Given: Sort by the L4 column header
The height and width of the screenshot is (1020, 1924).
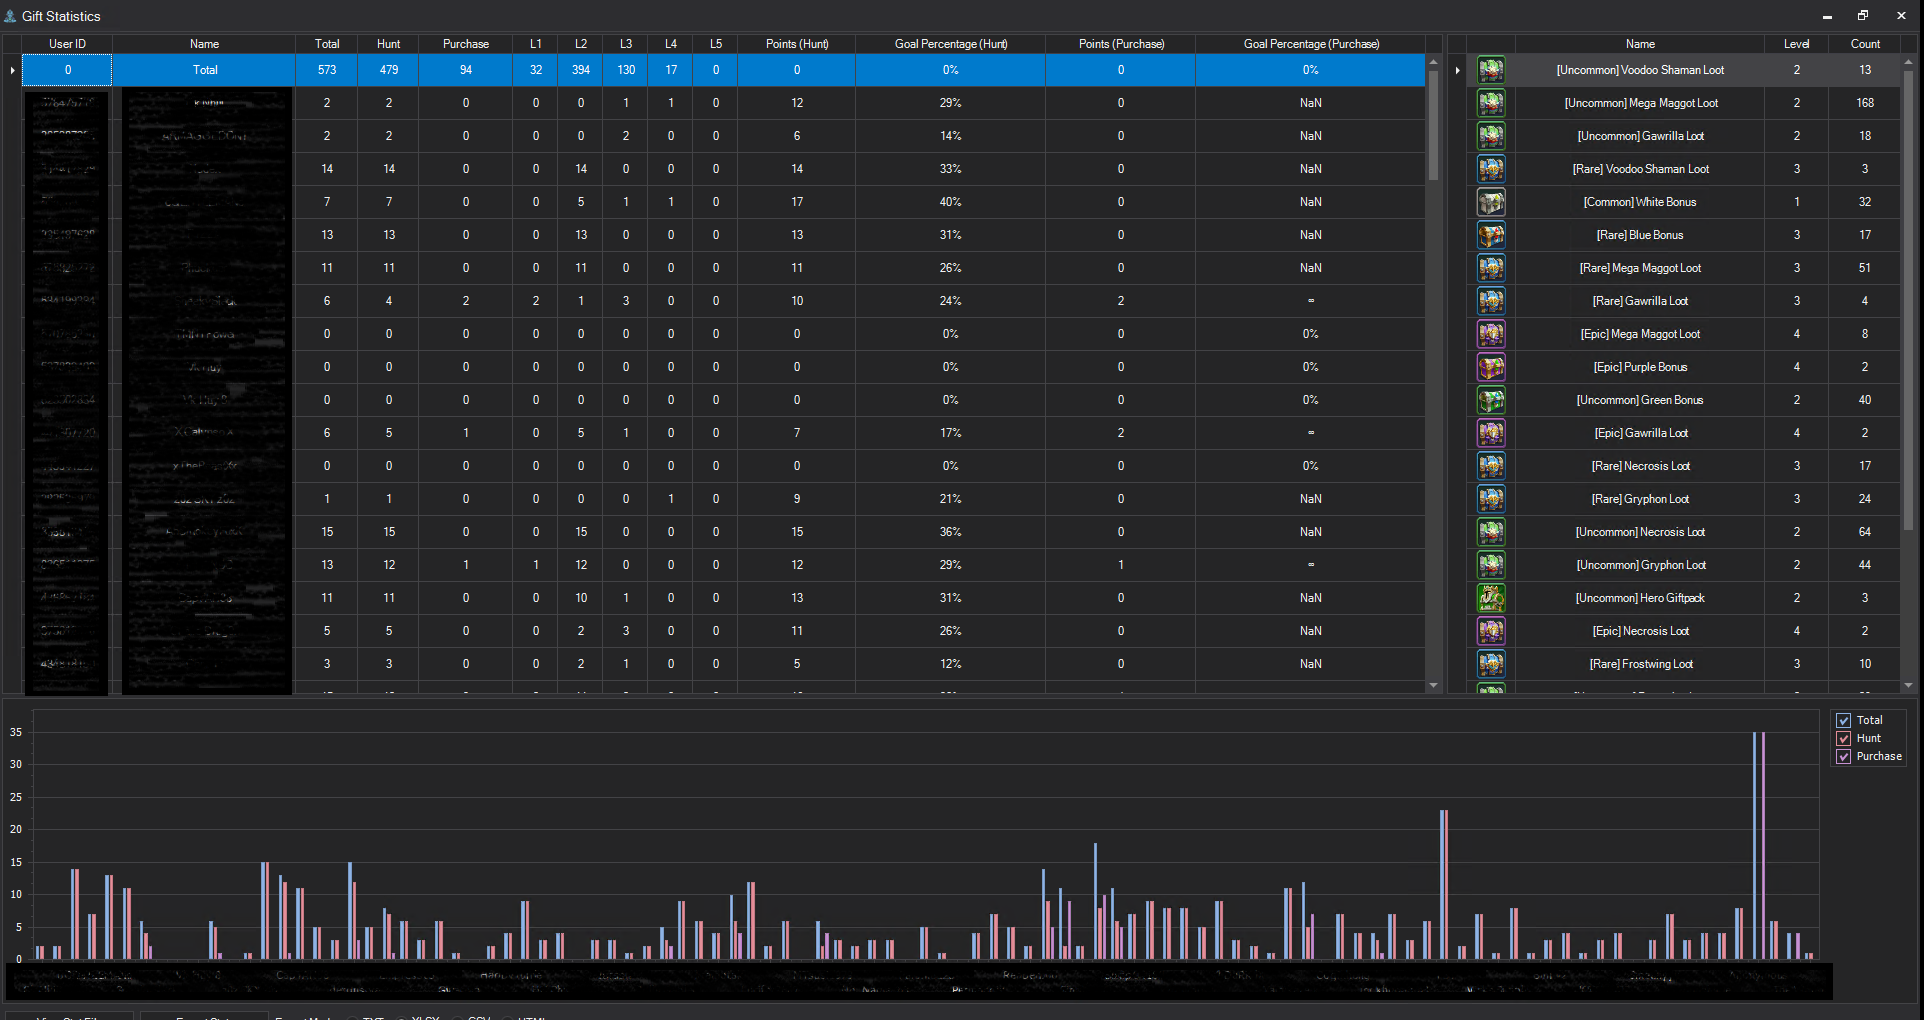Looking at the screenshot, I should 671,44.
